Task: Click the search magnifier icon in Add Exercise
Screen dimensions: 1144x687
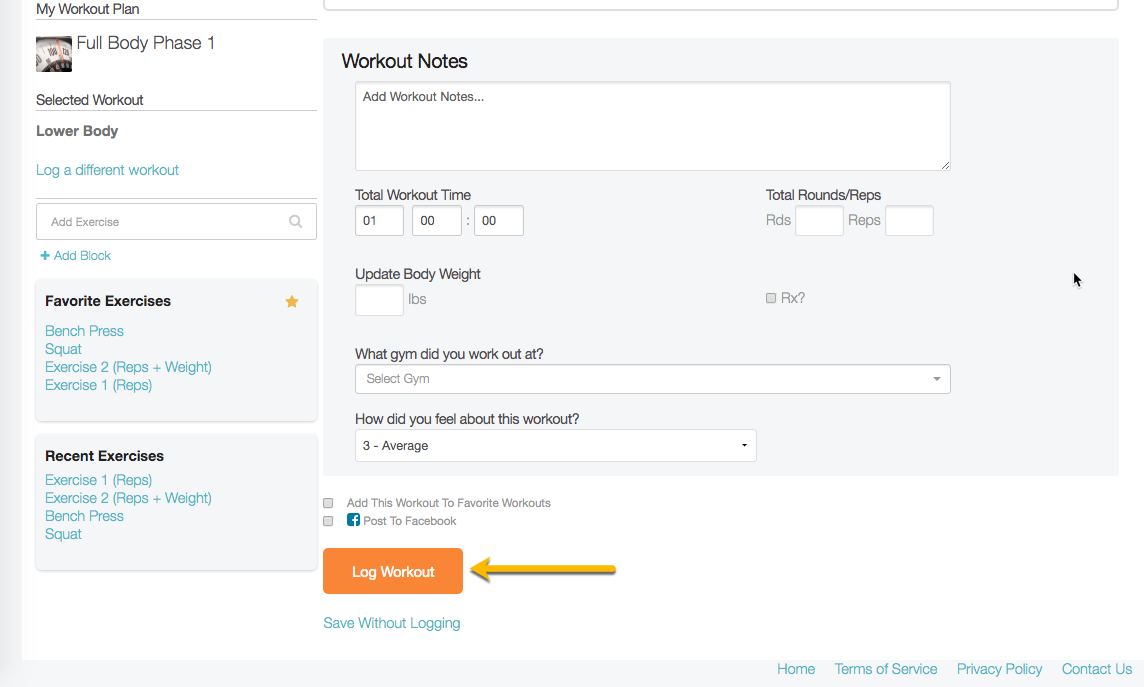Action: pos(295,222)
